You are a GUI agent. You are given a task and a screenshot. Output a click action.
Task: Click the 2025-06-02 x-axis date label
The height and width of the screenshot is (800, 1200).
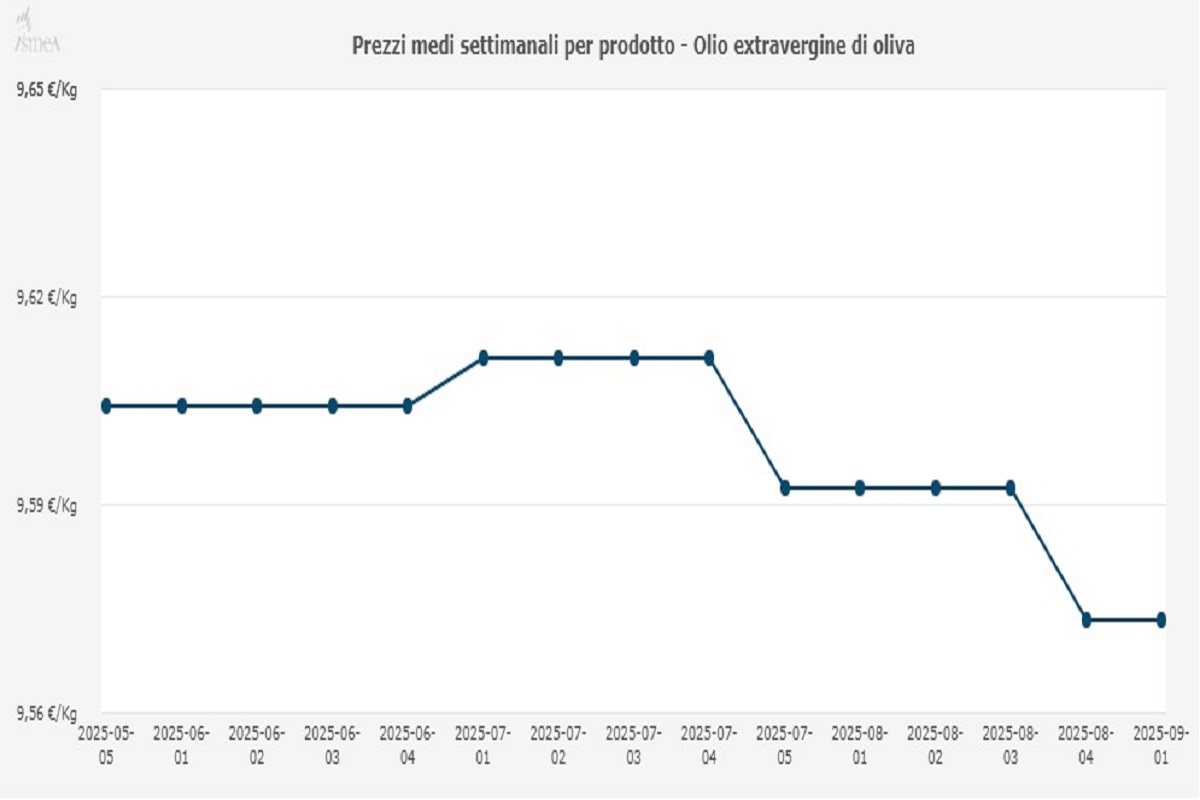(257, 746)
